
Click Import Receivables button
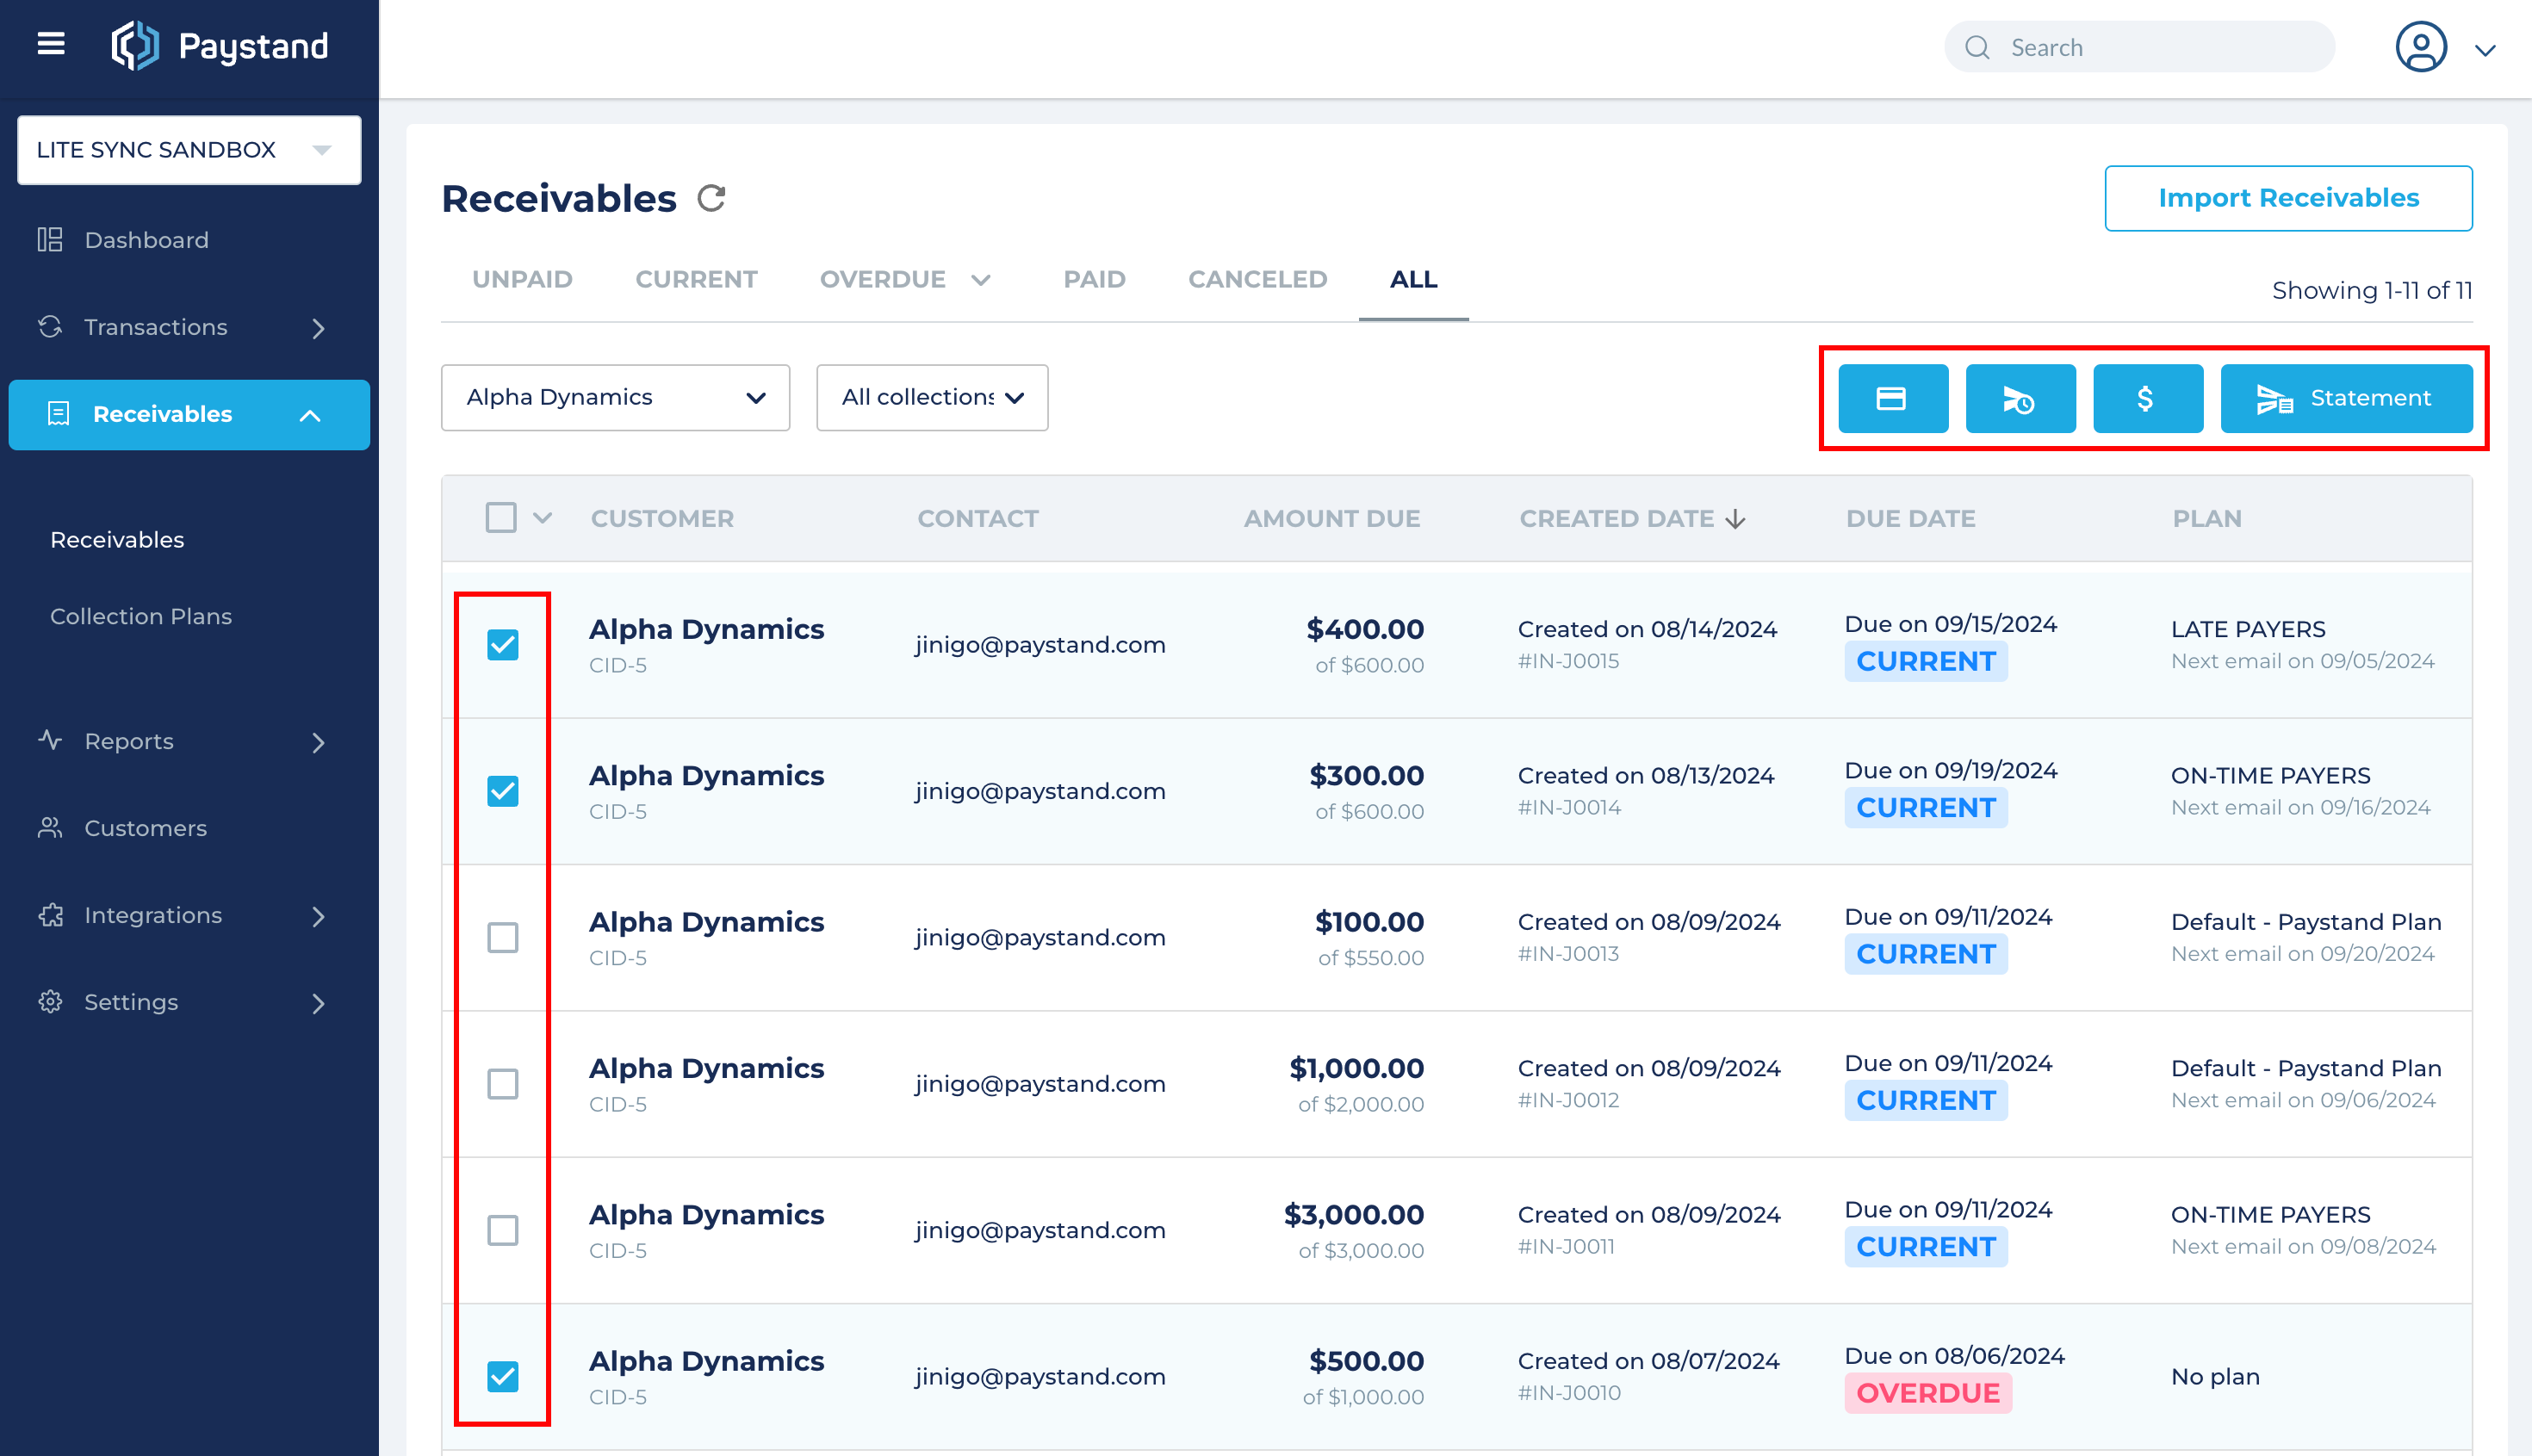tap(2288, 198)
